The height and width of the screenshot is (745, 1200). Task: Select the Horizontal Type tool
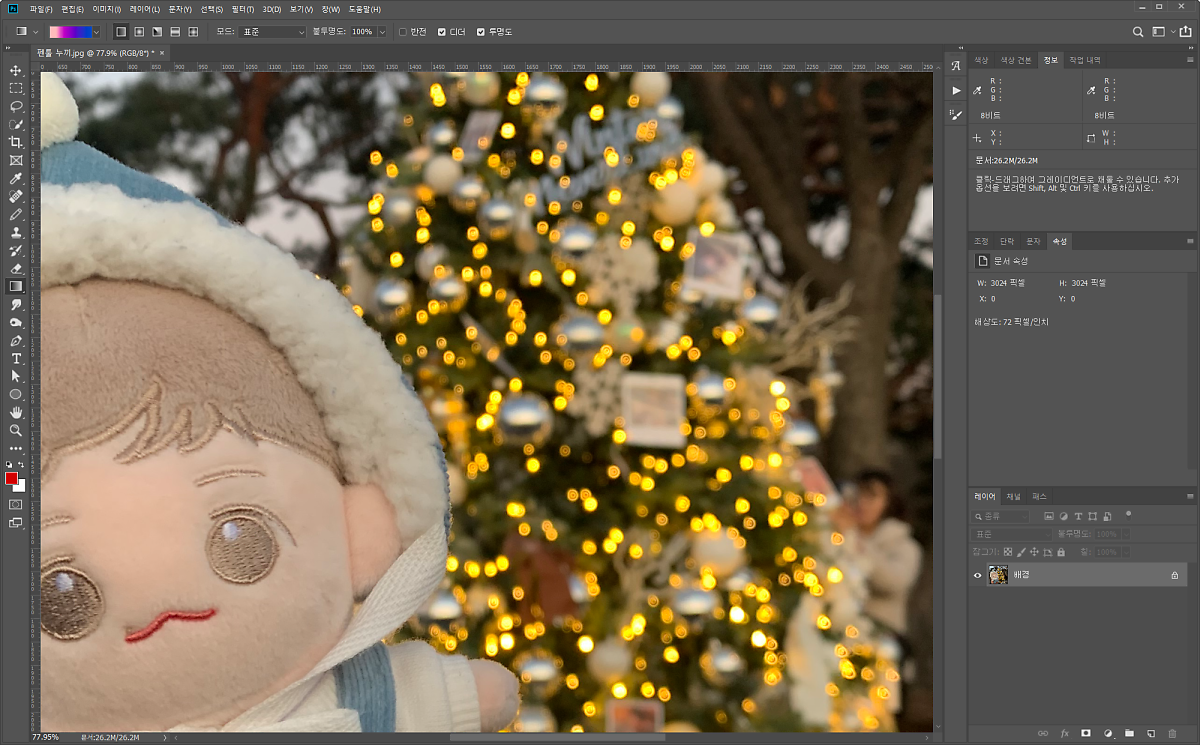coord(16,358)
